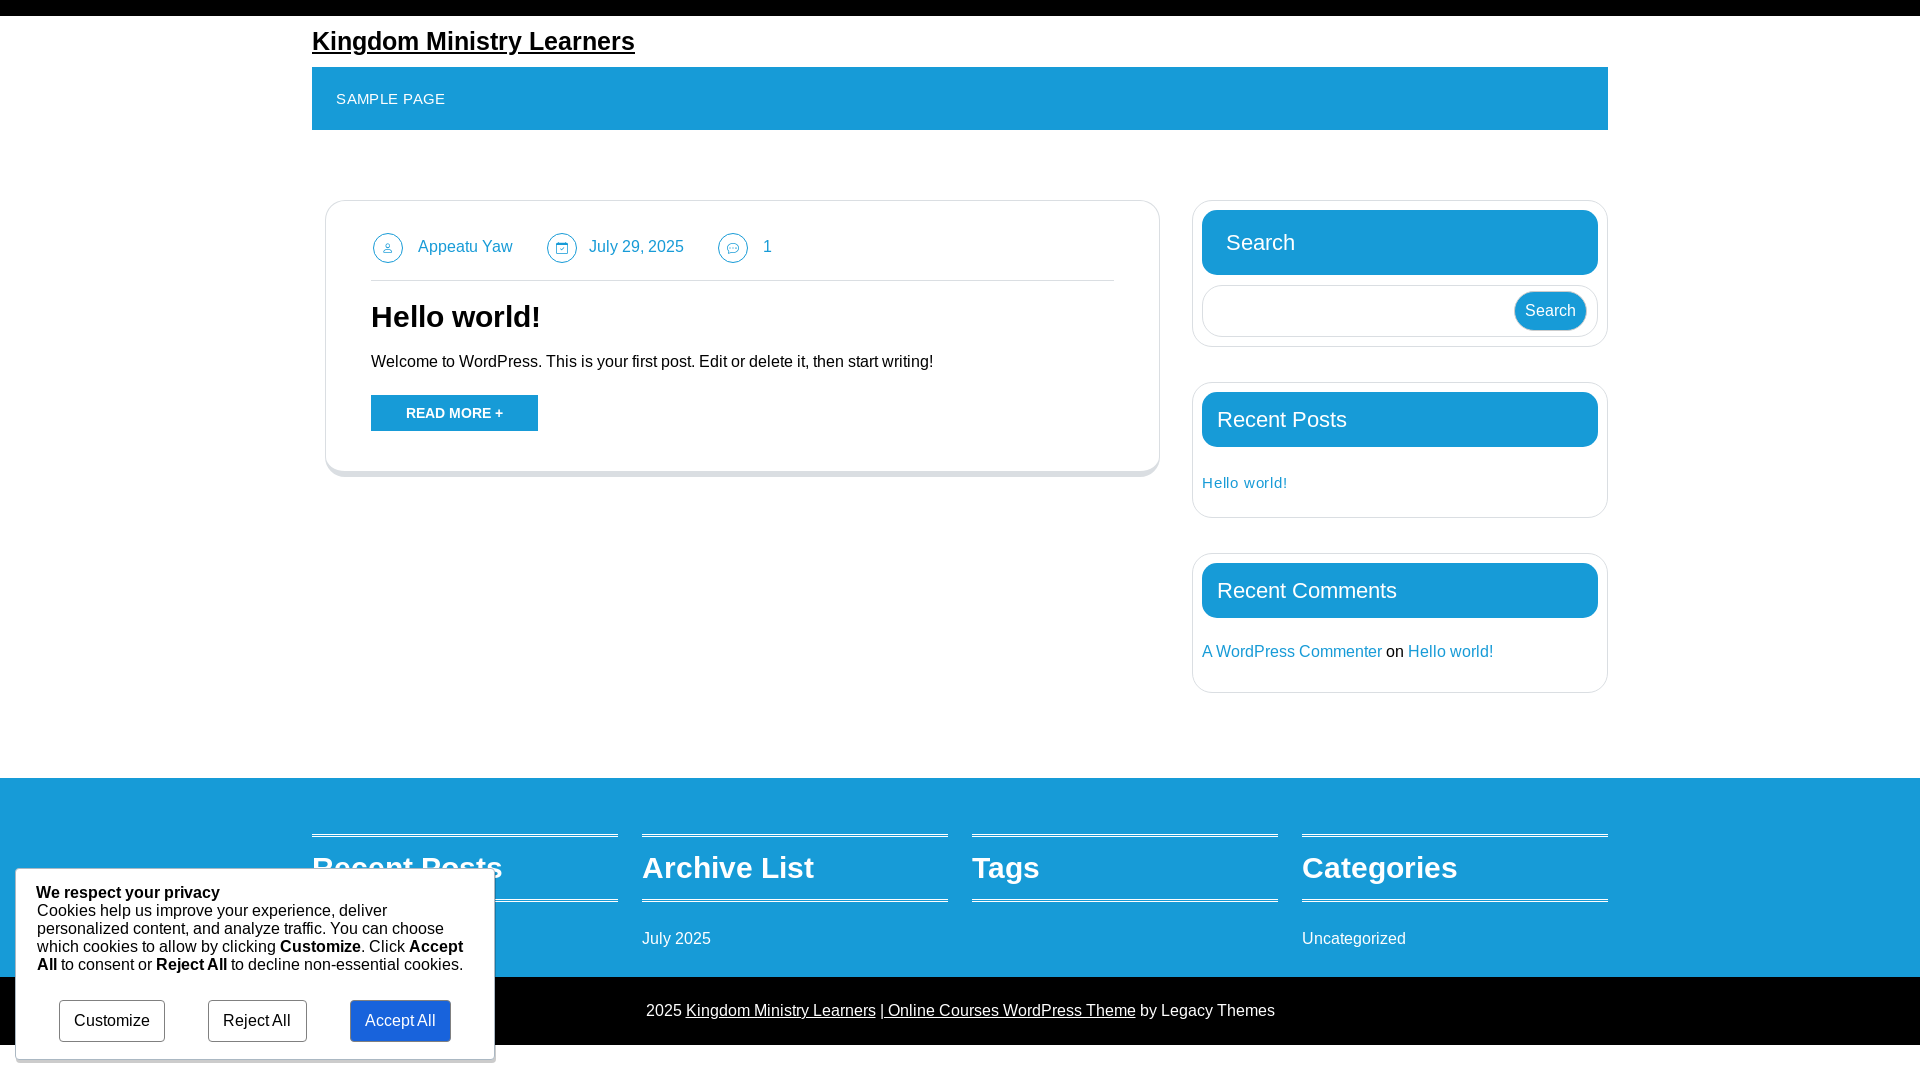Click the author user icon beside Appeatu Yaw
Viewport: 1920px width, 1080px height.
click(x=388, y=248)
